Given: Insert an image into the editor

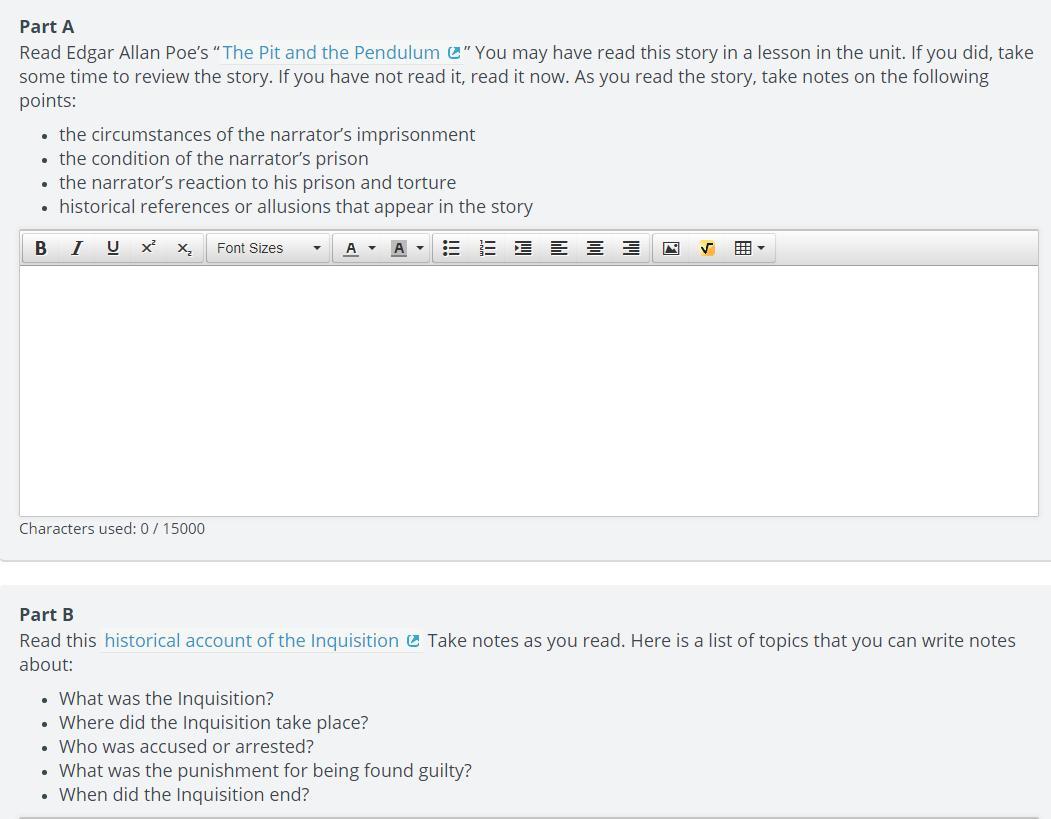Looking at the screenshot, I should 671,248.
